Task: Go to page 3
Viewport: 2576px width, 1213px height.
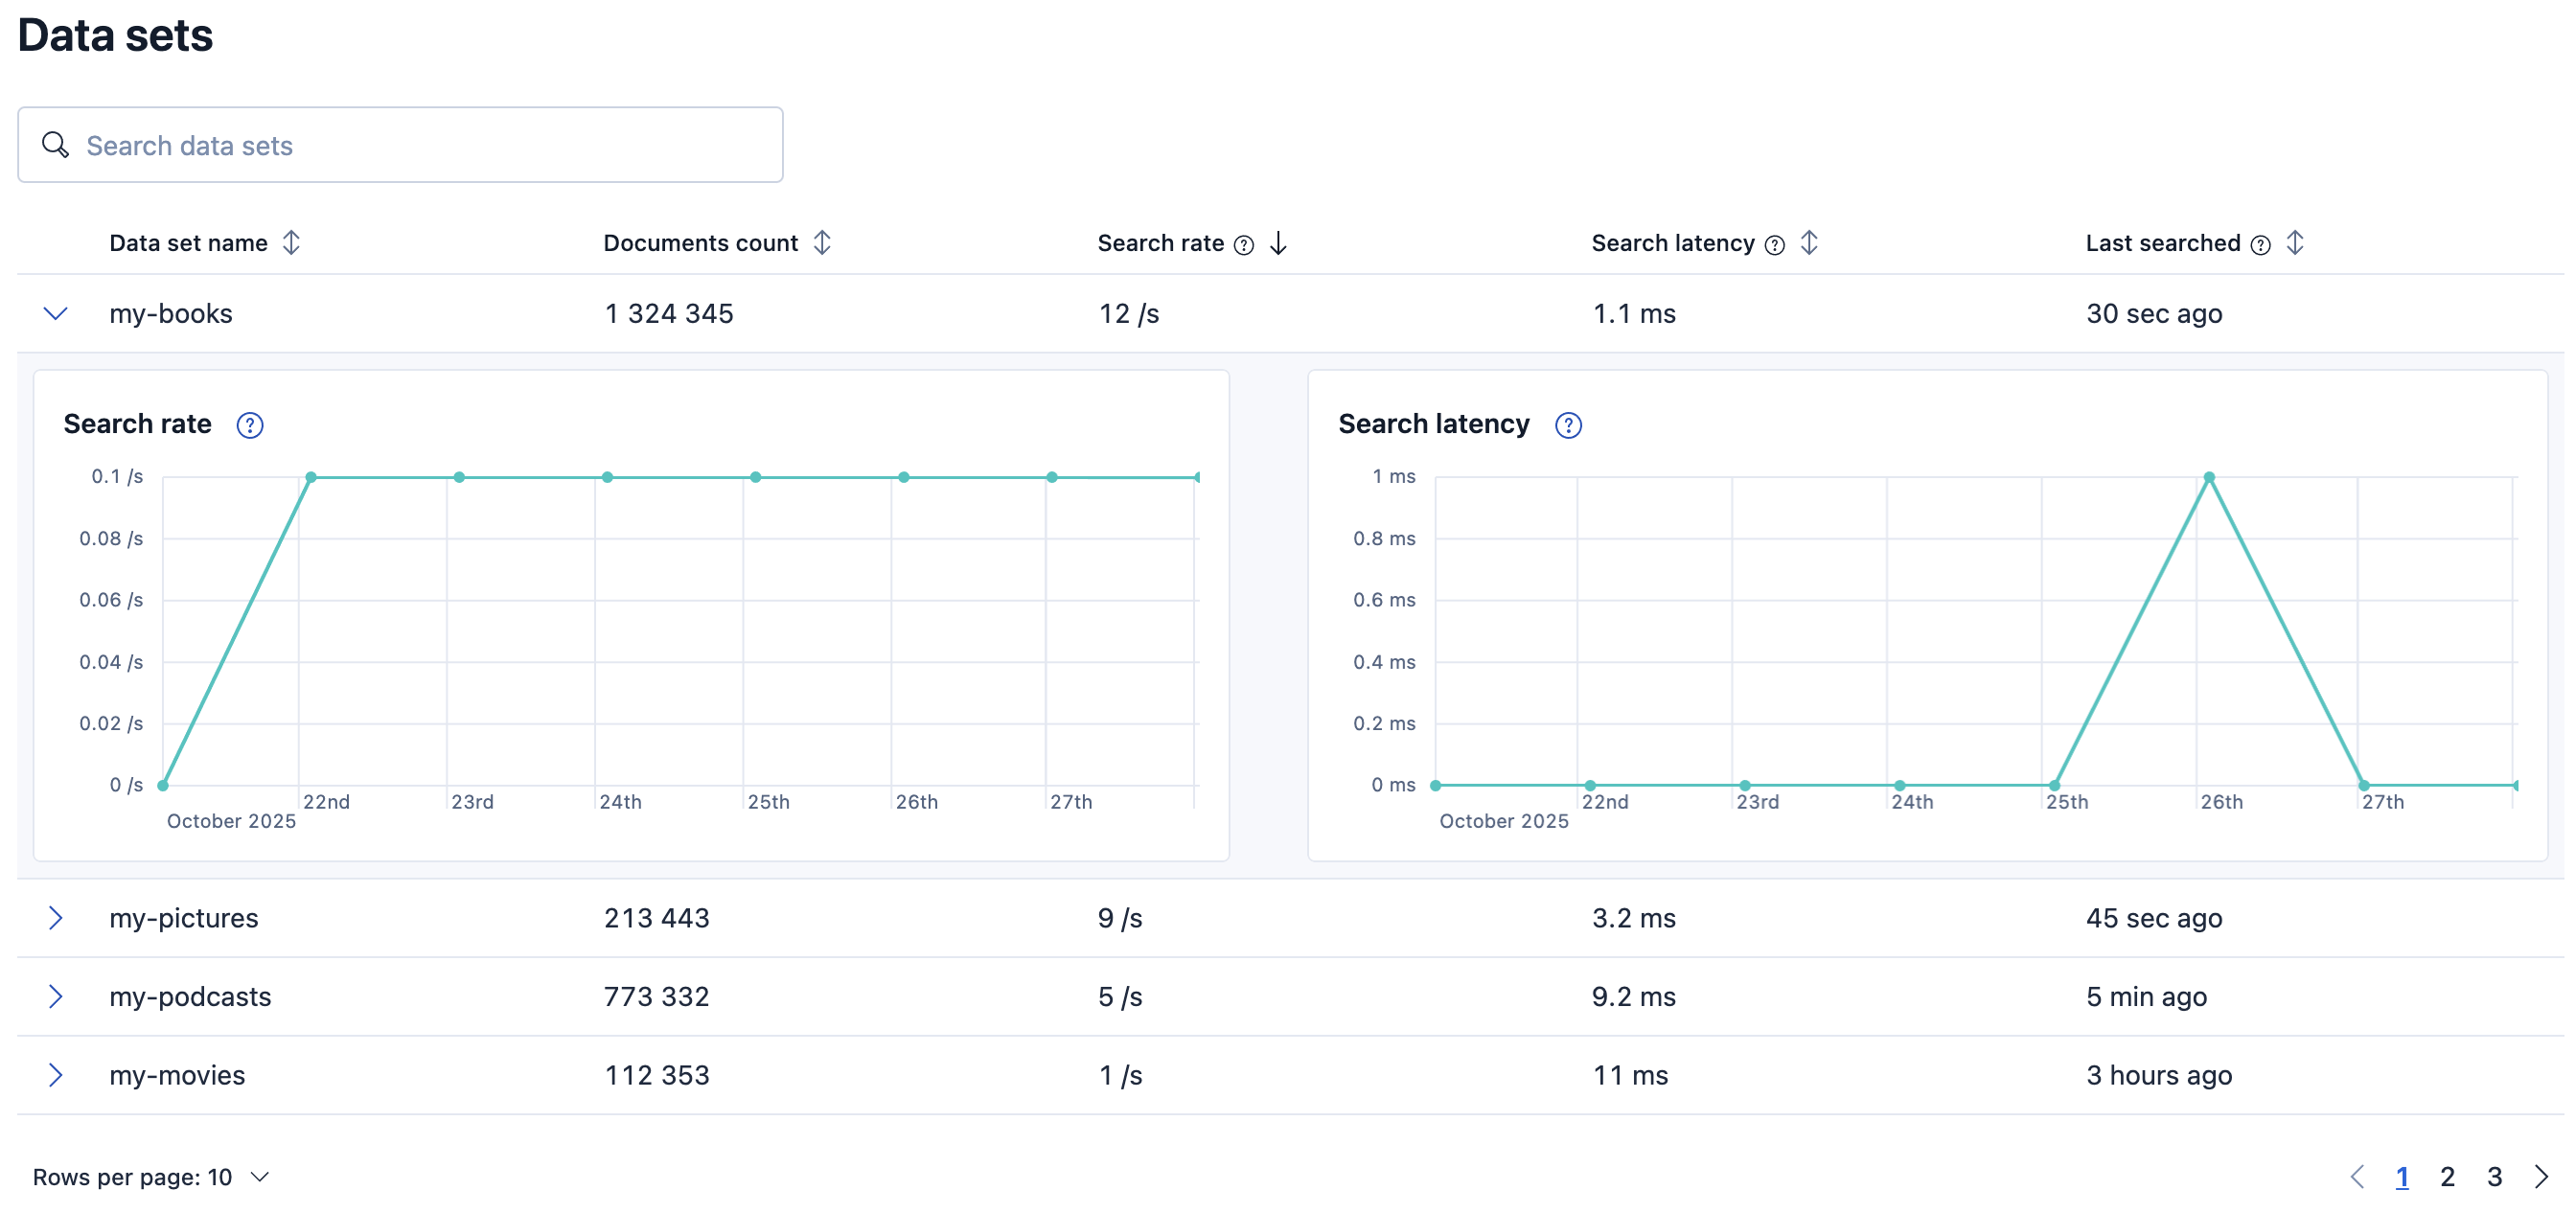Action: [x=2494, y=1177]
